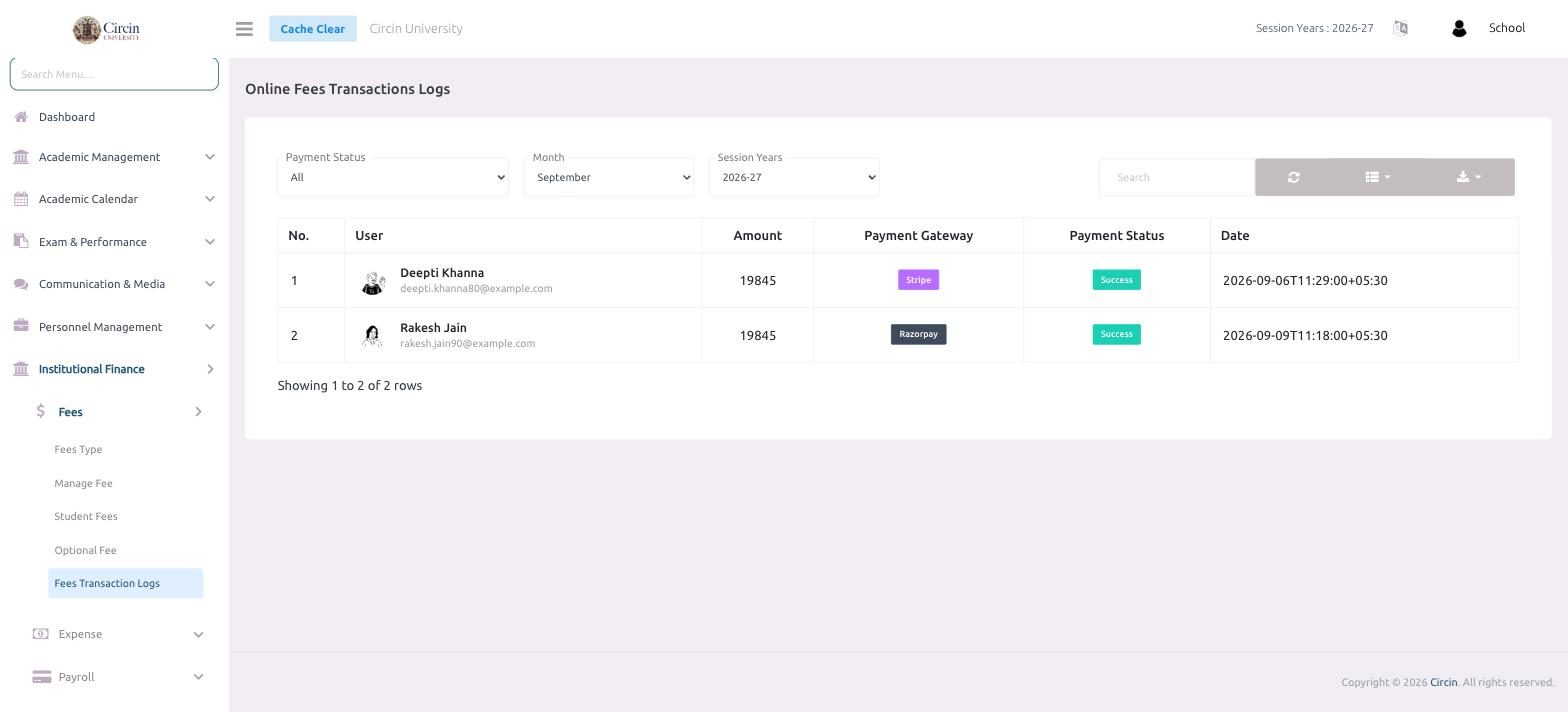The image size is (1568, 712).
Task: Click the language translate icon
Action: pos(1400,28)
